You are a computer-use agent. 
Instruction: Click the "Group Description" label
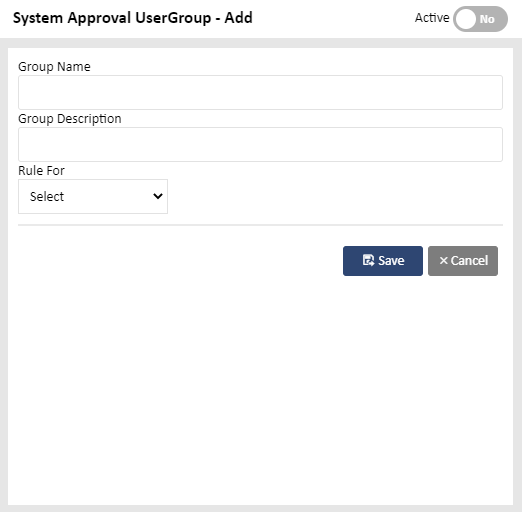click(70, 119)
